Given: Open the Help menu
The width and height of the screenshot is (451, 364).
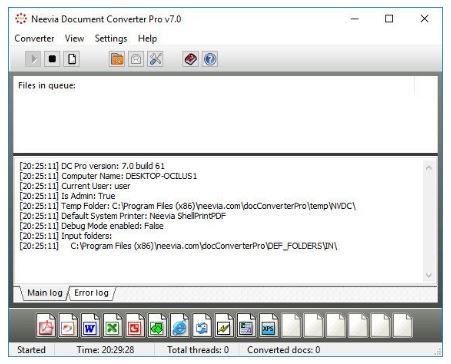Looking at the screenshot, I should (147, 39).
